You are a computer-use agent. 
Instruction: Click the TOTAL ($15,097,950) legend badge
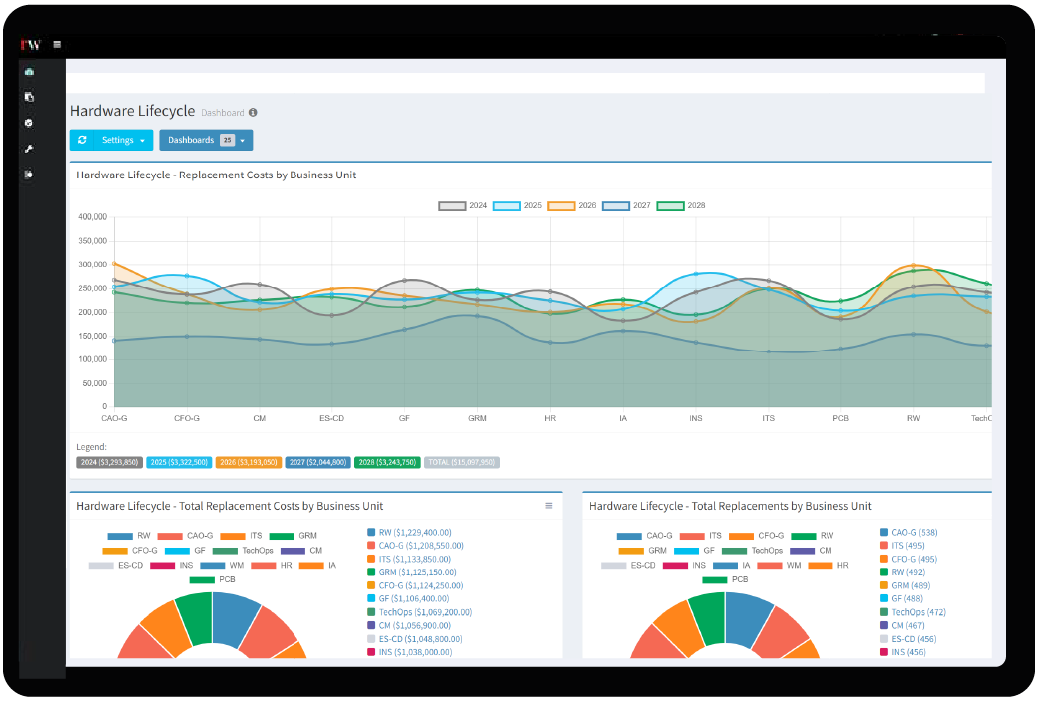pos(461,463)
